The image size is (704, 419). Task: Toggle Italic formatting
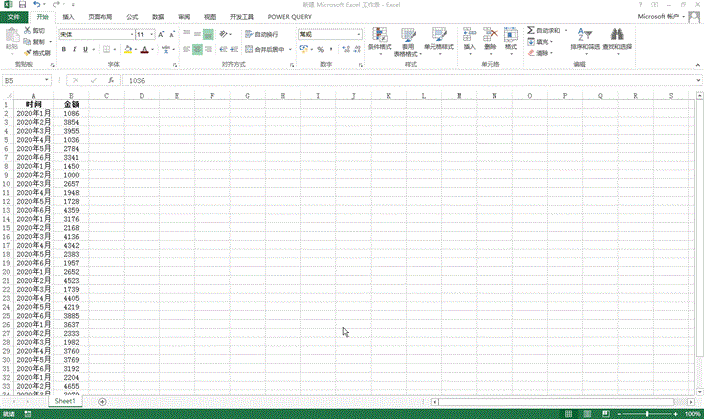coord(73,49)
